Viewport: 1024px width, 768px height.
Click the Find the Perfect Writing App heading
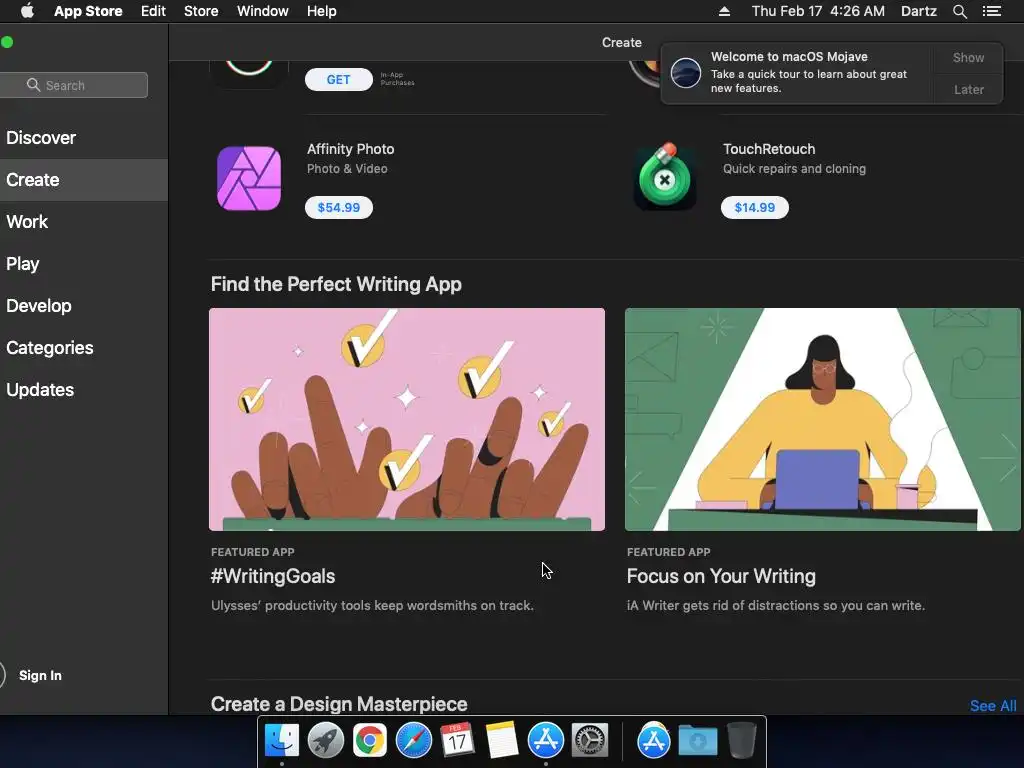[x=336, y=284]
